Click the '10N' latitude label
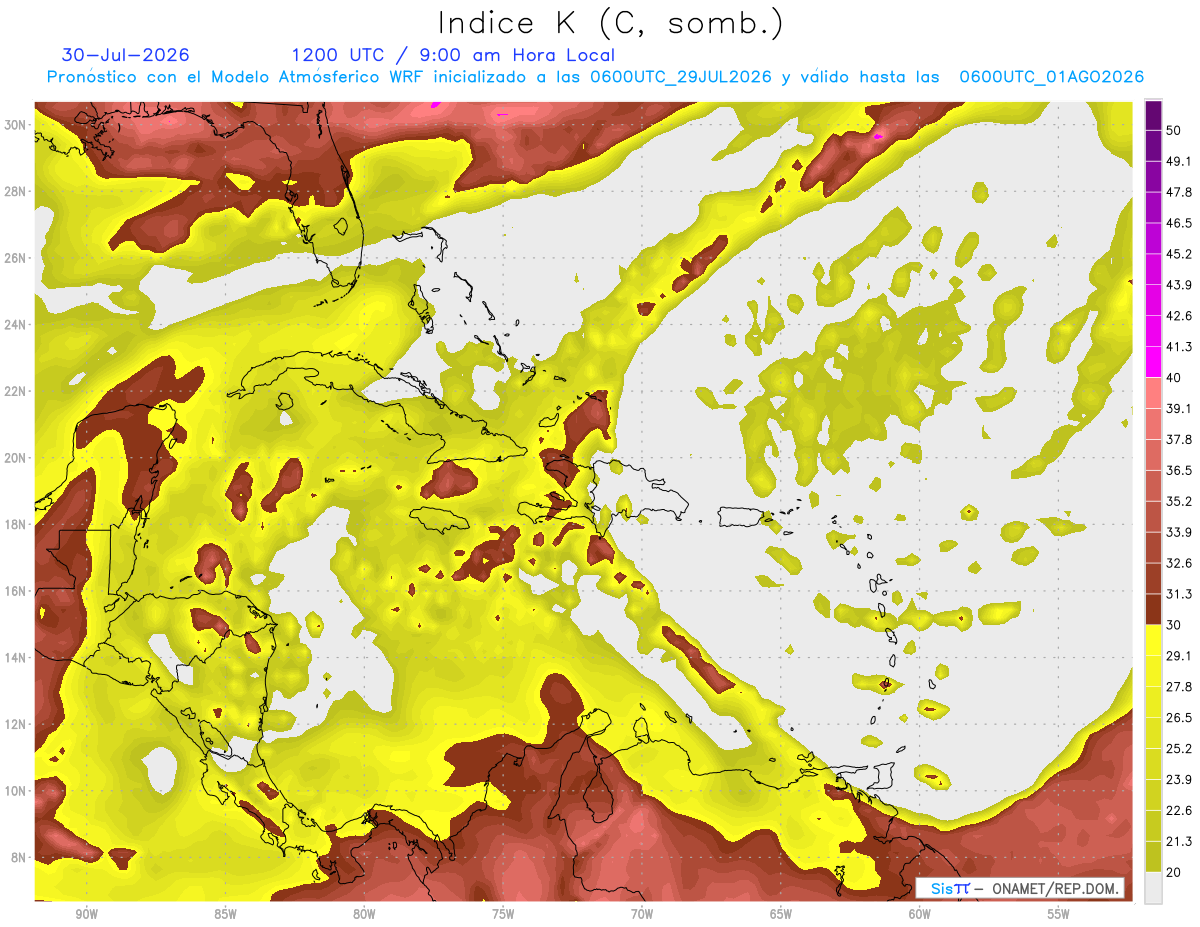The height and width of the screenshot is (927, 1200). coord(15,791)
